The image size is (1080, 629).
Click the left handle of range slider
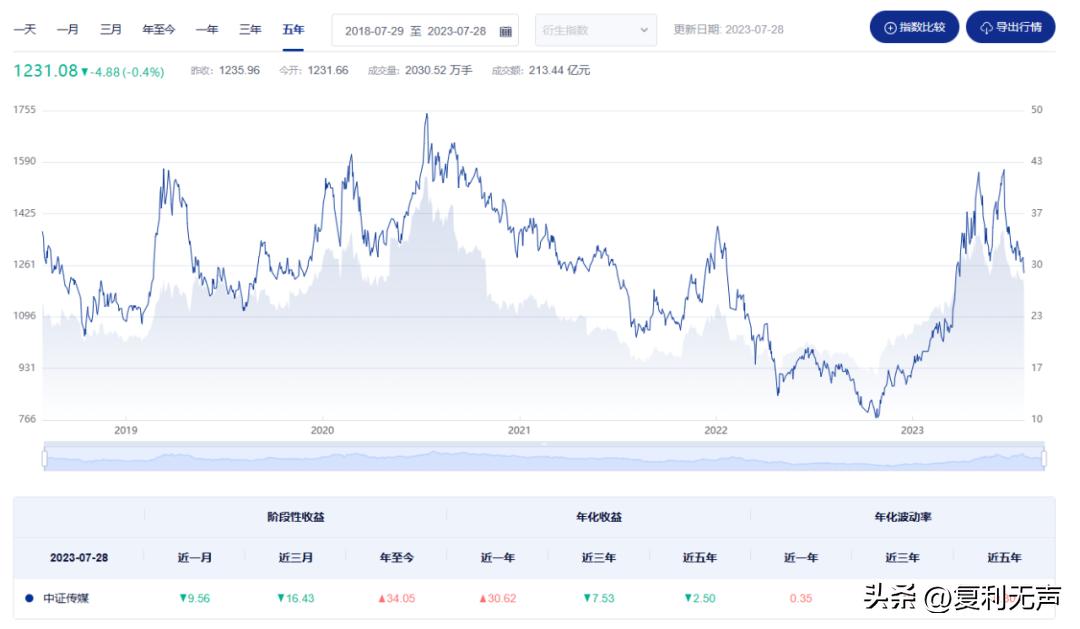pos(44,458)
